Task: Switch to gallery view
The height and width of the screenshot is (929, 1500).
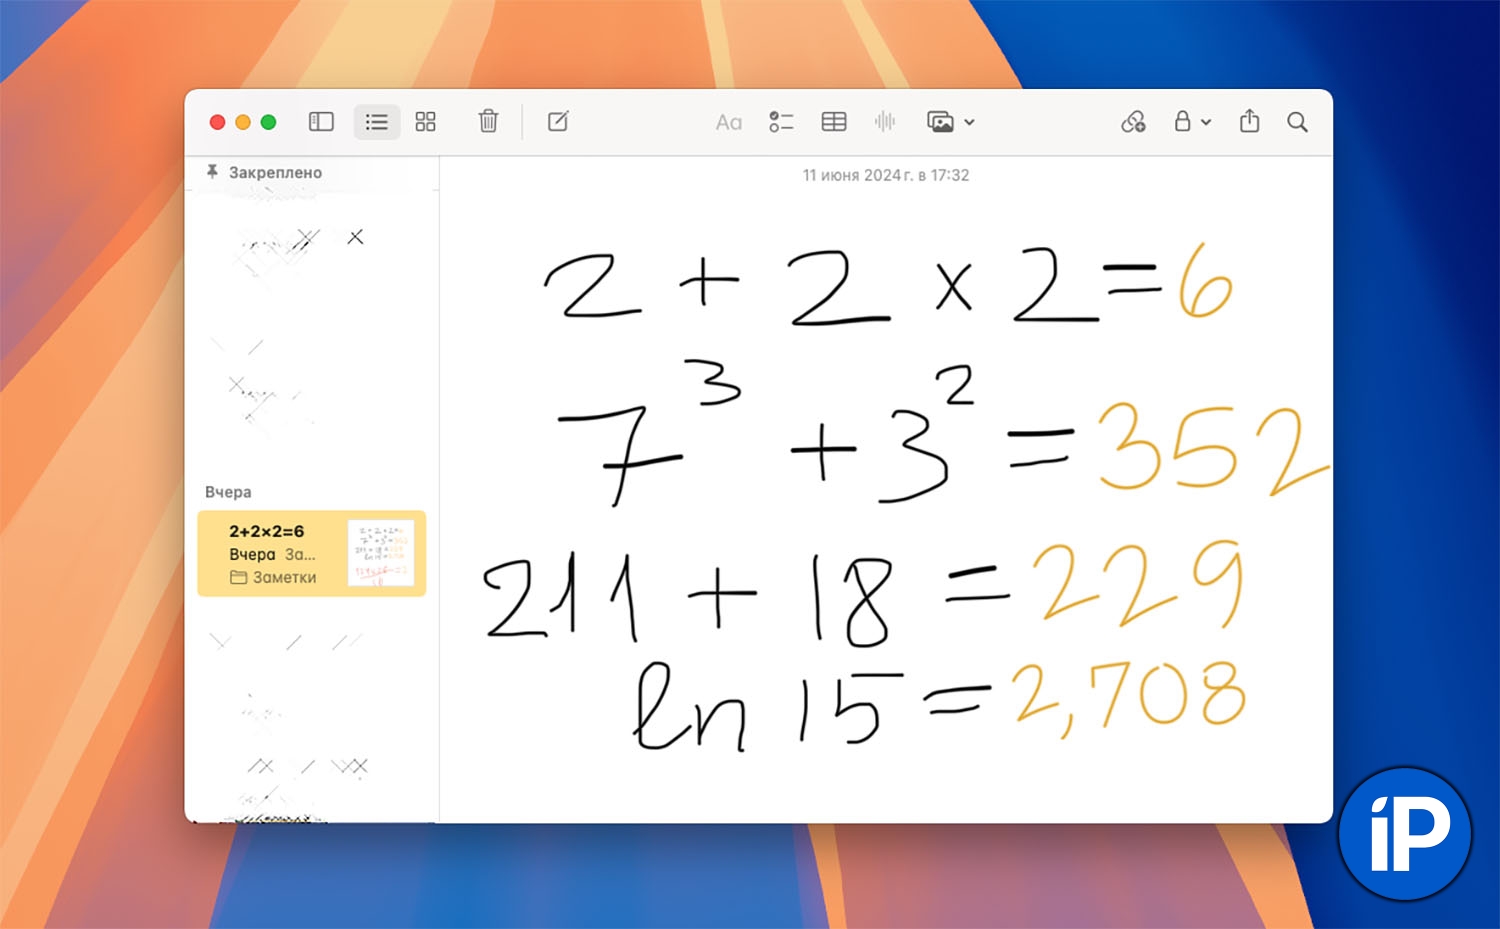Action: click(x=426, y=122)
